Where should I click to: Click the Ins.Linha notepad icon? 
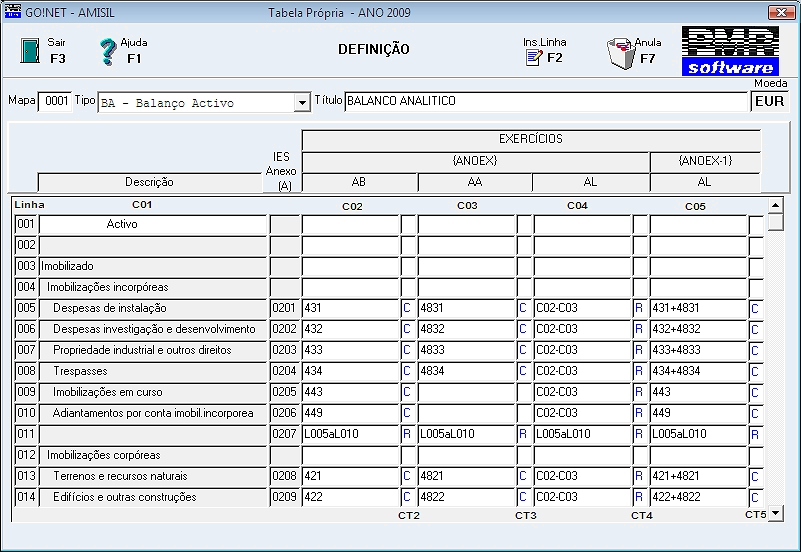coord(534,58)
